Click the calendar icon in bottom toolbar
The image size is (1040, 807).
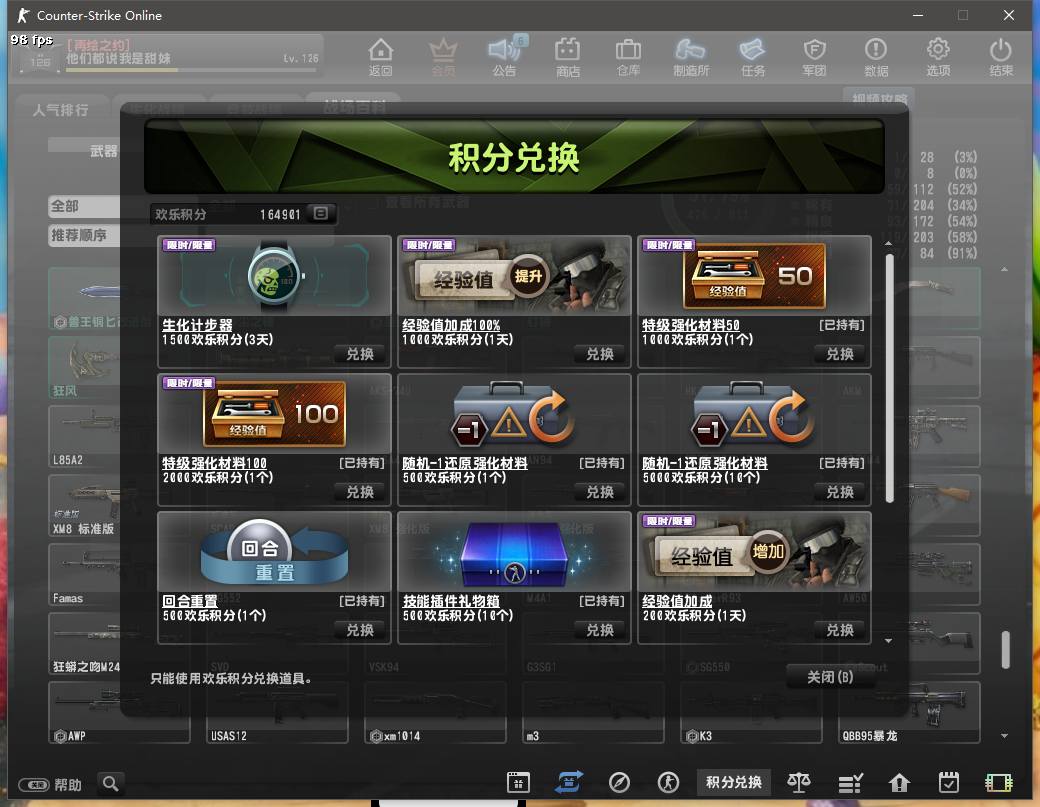(x=518, y=782)
